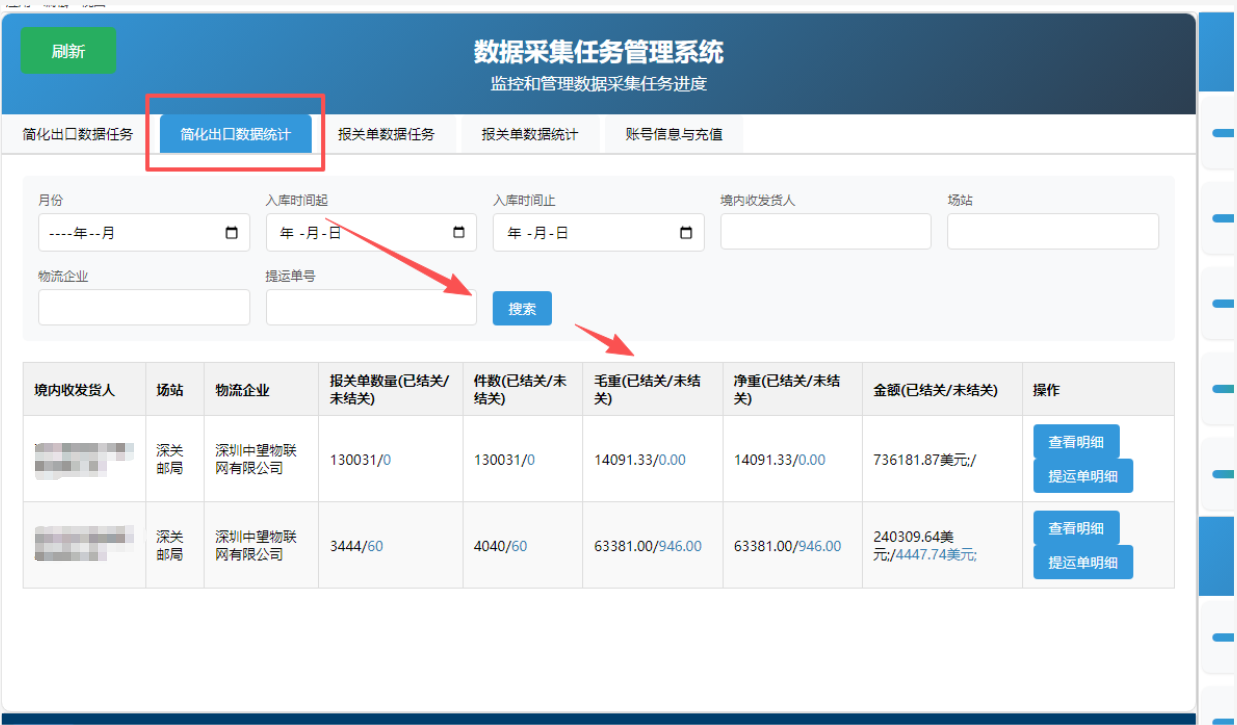The width and height of the screenshot is (1237, 725).
Task: Focus the 境内收发货人 filter input
Action: [x=825, y=231]
